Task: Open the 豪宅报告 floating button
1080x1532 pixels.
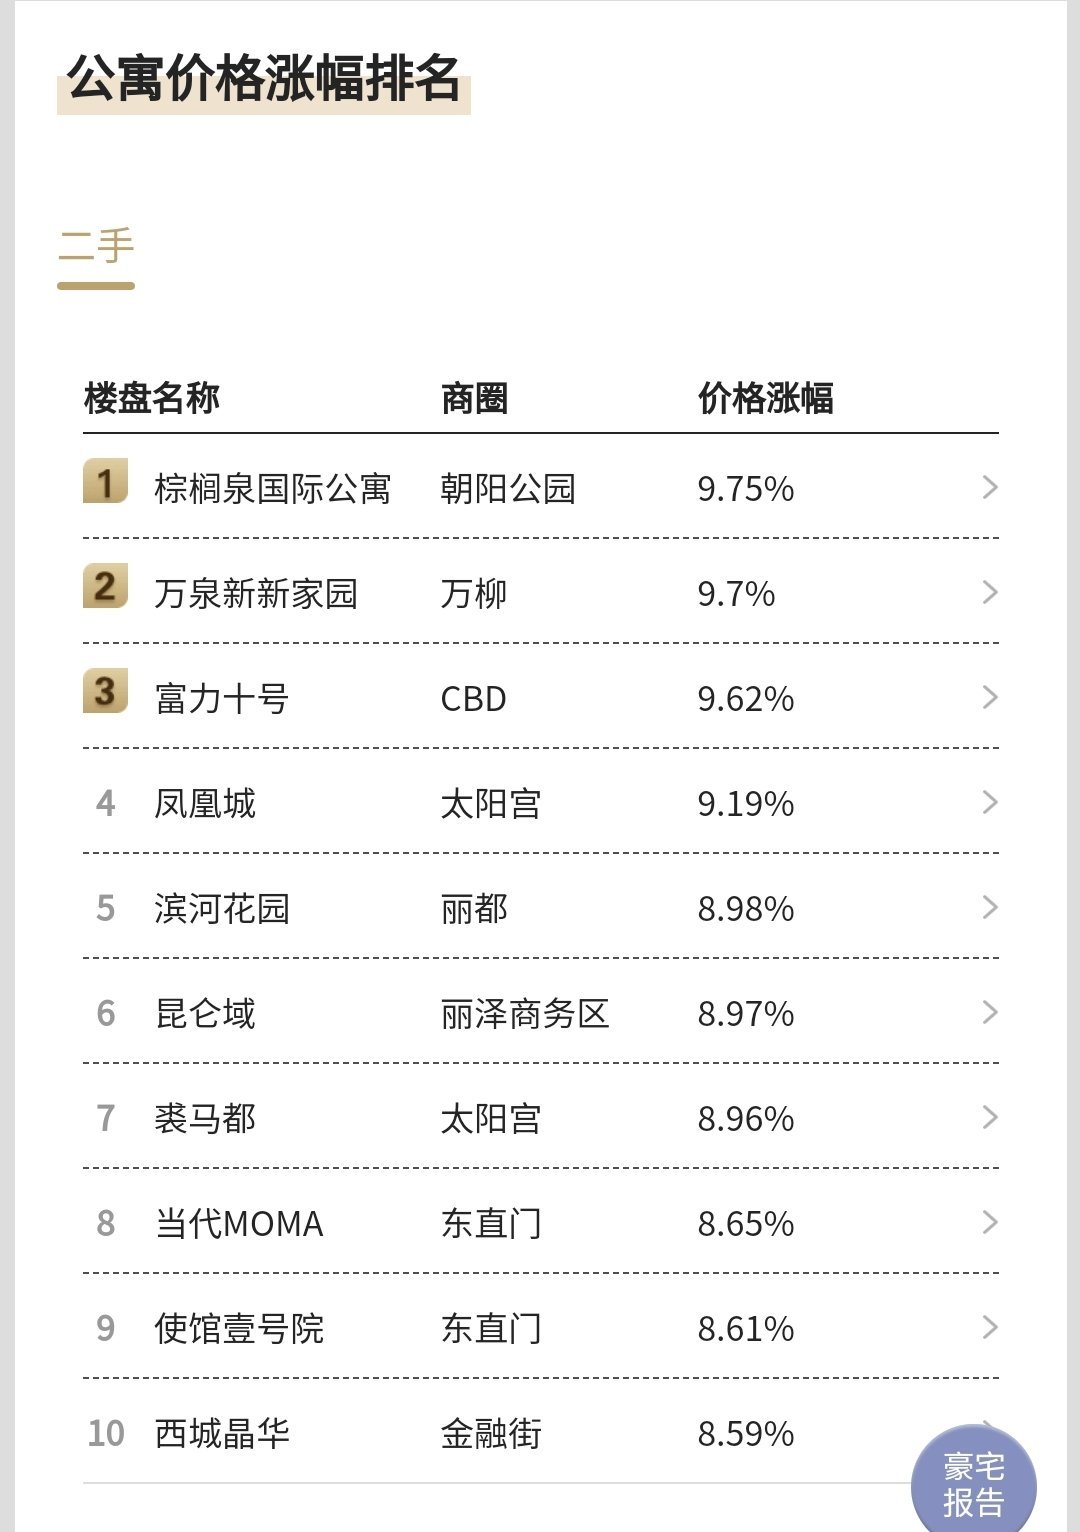Action: point(973,1484)
